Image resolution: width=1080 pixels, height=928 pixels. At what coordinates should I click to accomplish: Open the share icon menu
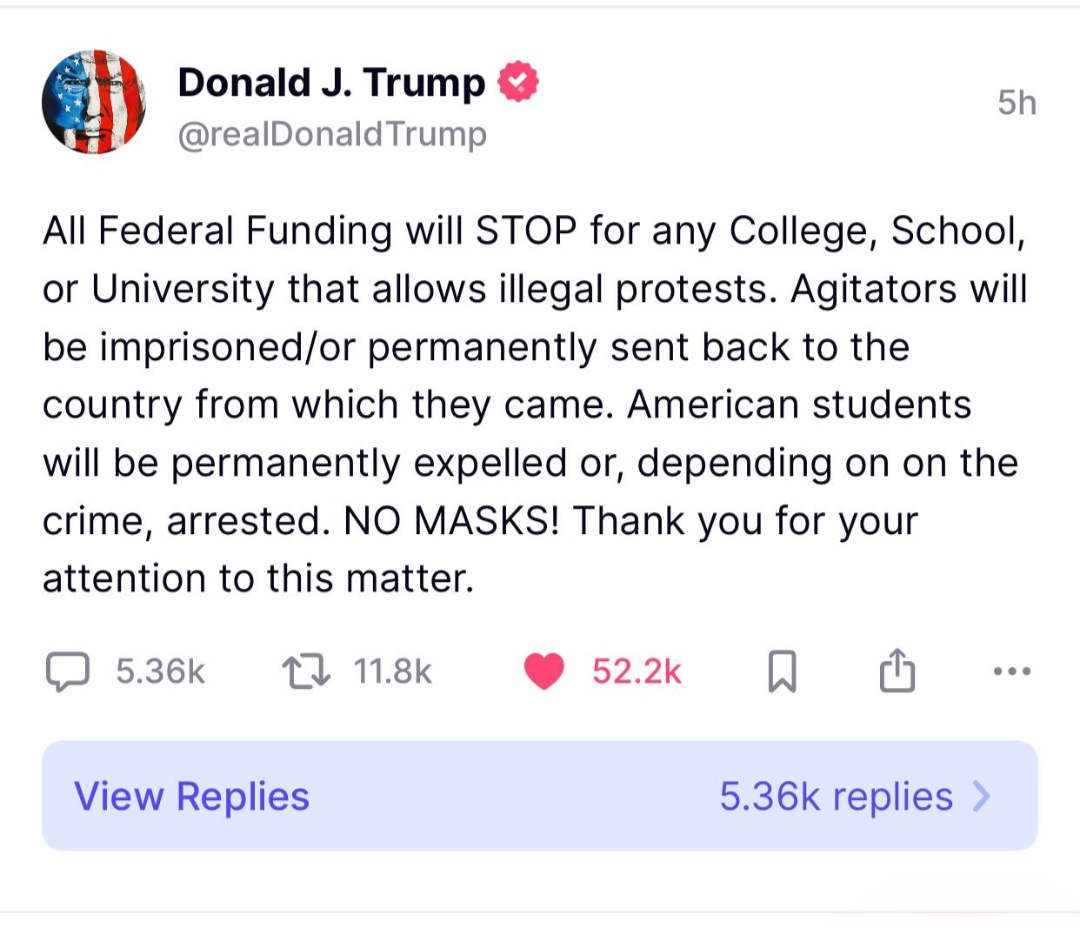(x=897, y=672)
